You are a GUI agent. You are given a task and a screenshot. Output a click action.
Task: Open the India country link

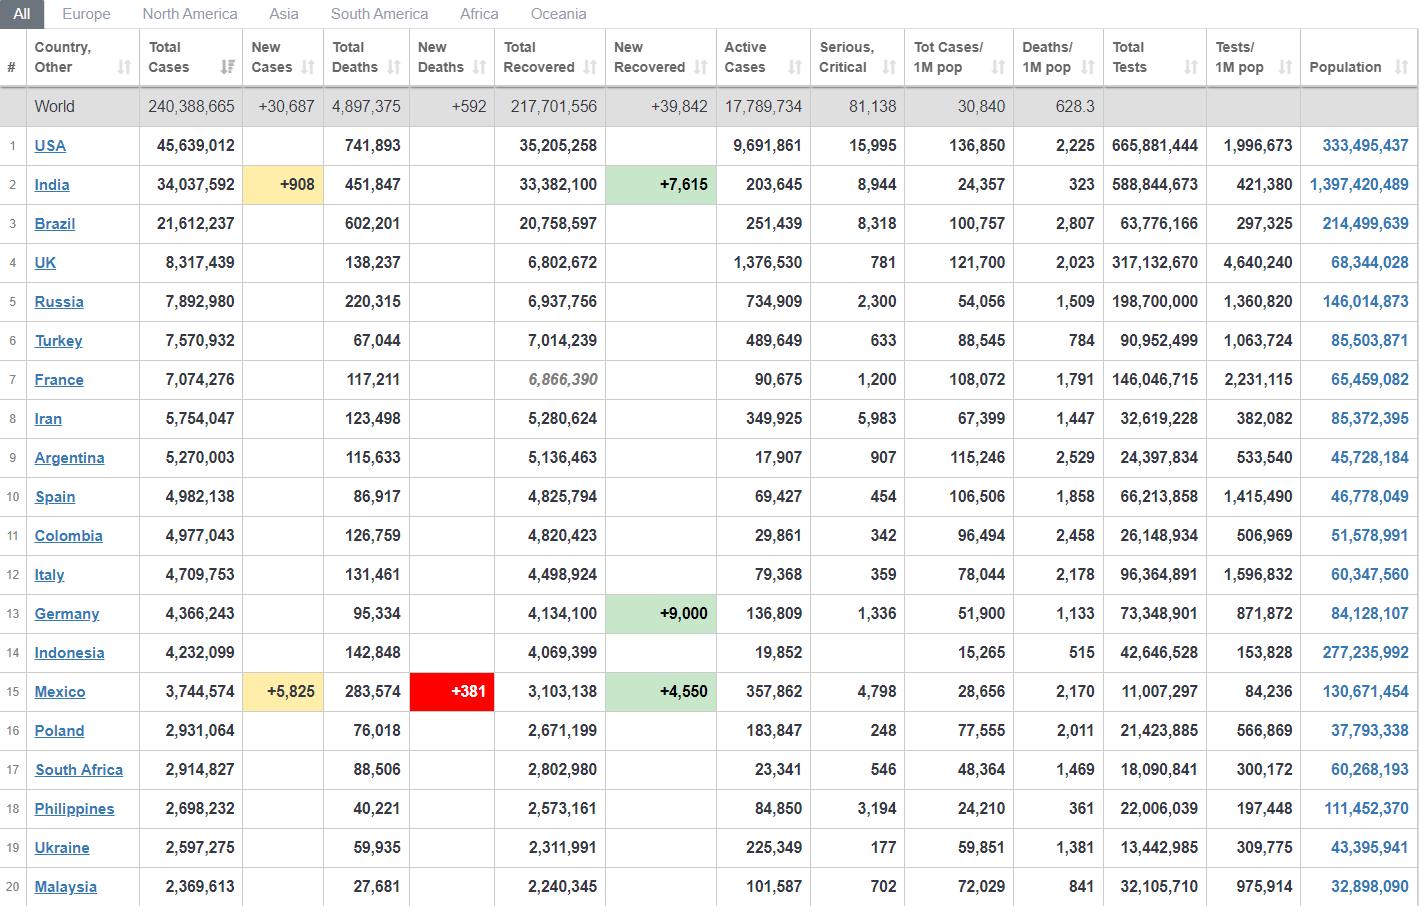point(52,184)
